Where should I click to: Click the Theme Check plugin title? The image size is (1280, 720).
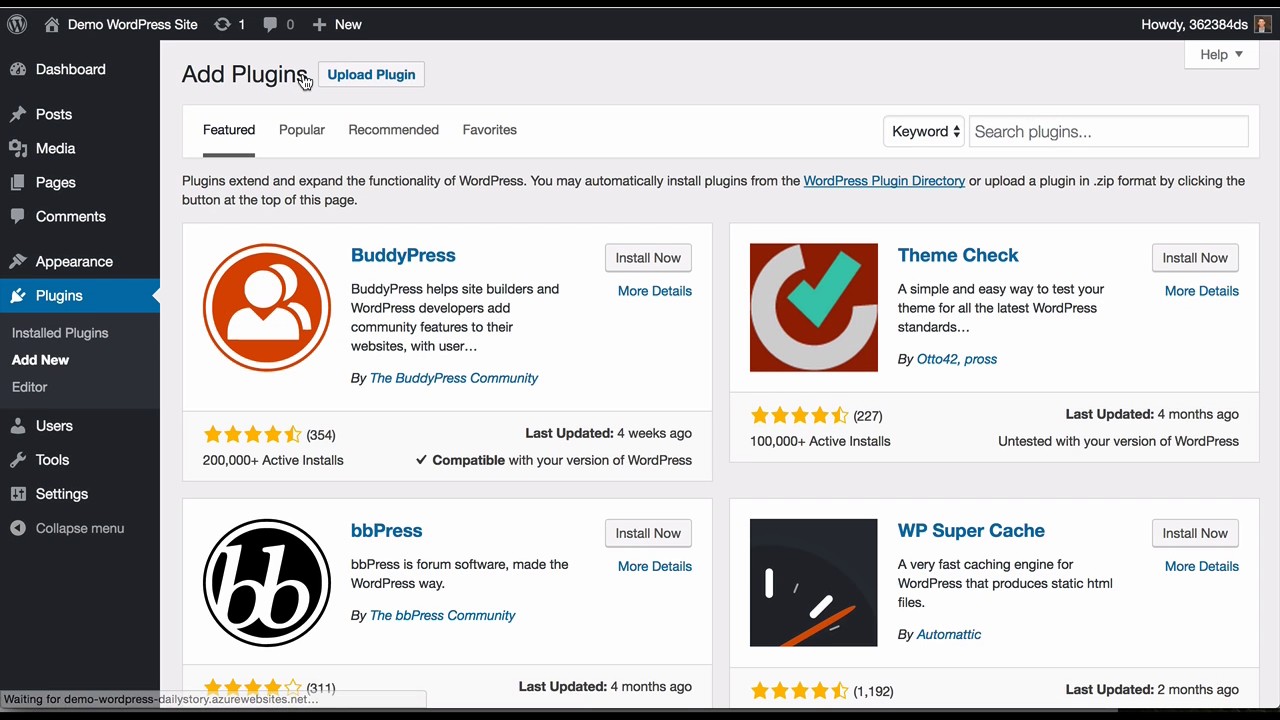pyautogui.click(x=958, y=255)
